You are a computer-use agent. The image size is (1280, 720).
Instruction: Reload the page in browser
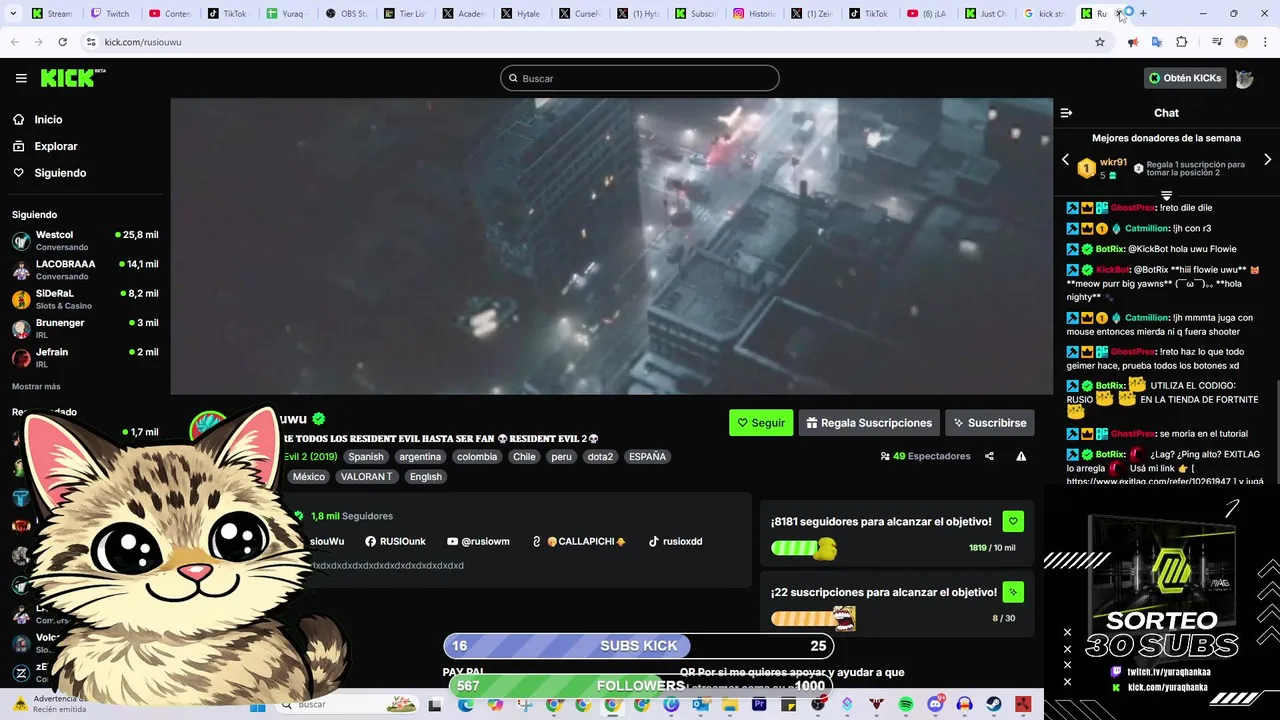[62, 42]
